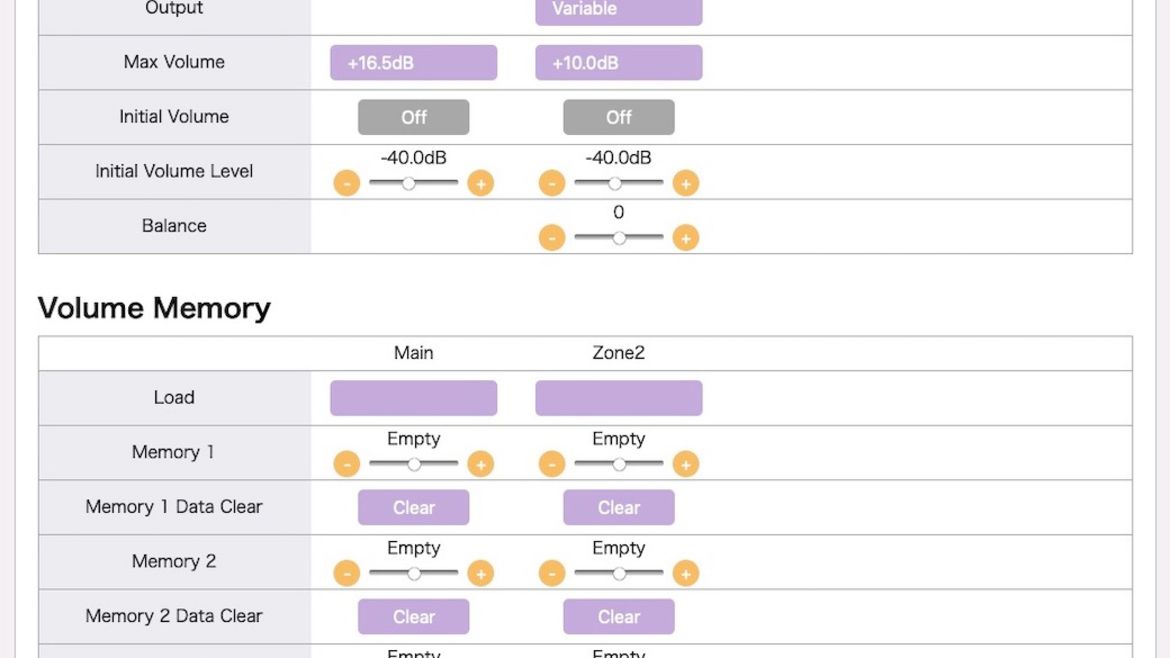Open Zone2 Load memory dropdown
1170x658 pixels.
pos(619,398)
